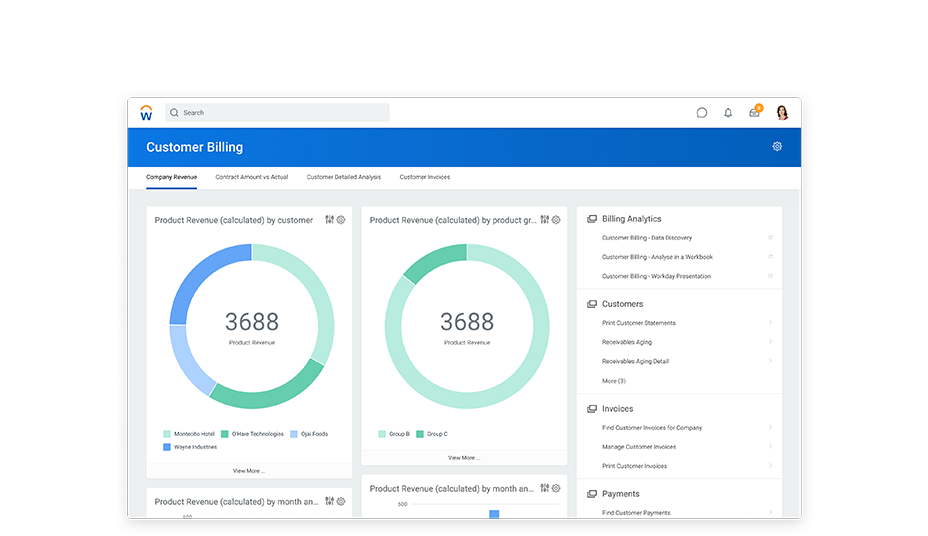Open Customer Billing - Workday Presentation link

(656, 276)
